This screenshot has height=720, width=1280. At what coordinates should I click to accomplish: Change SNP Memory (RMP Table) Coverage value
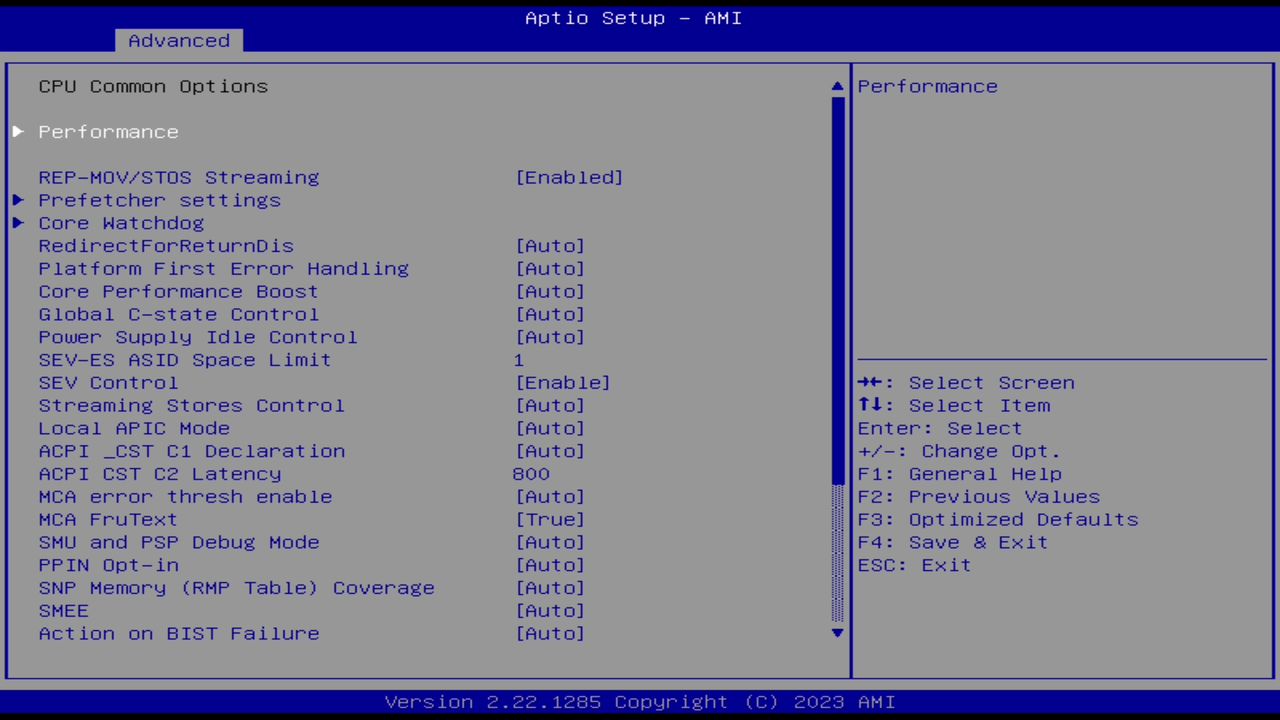click(550, 589)
